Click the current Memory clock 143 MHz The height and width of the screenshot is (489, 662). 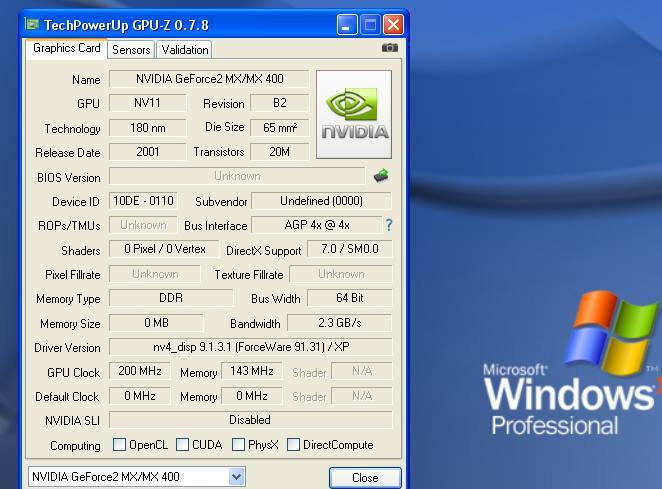coord(252,371)
